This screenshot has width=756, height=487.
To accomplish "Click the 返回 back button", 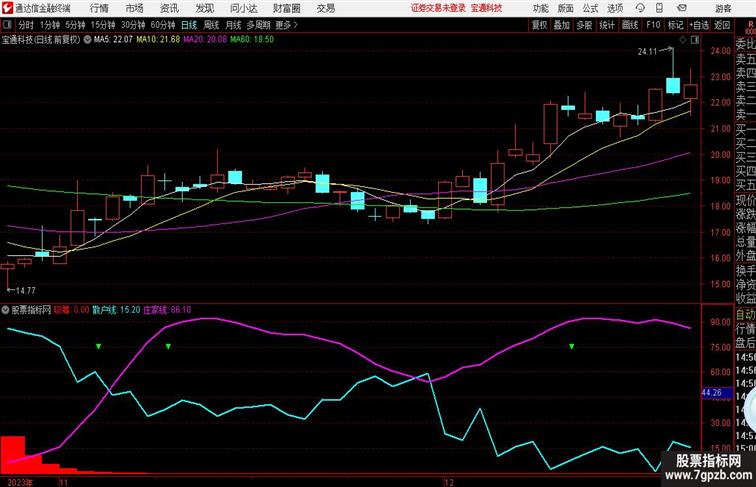I will tap(722, 25).
